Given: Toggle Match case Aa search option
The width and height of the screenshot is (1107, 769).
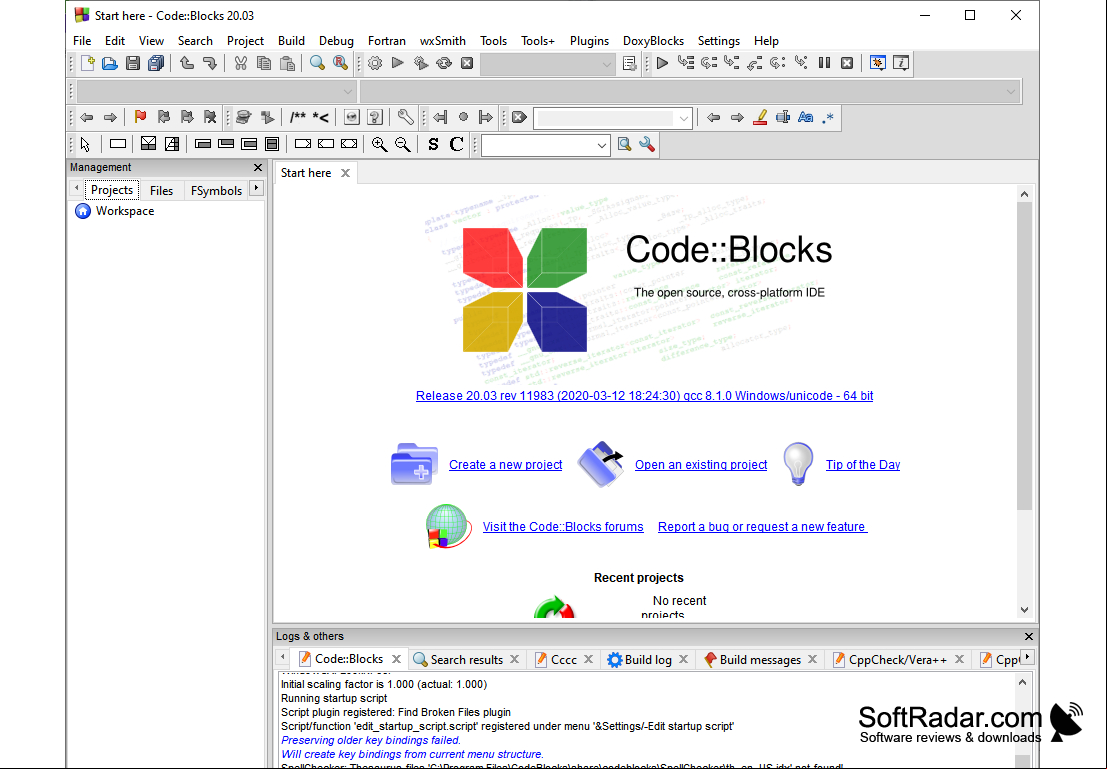Looking at the screenshot, I should 806,117.
